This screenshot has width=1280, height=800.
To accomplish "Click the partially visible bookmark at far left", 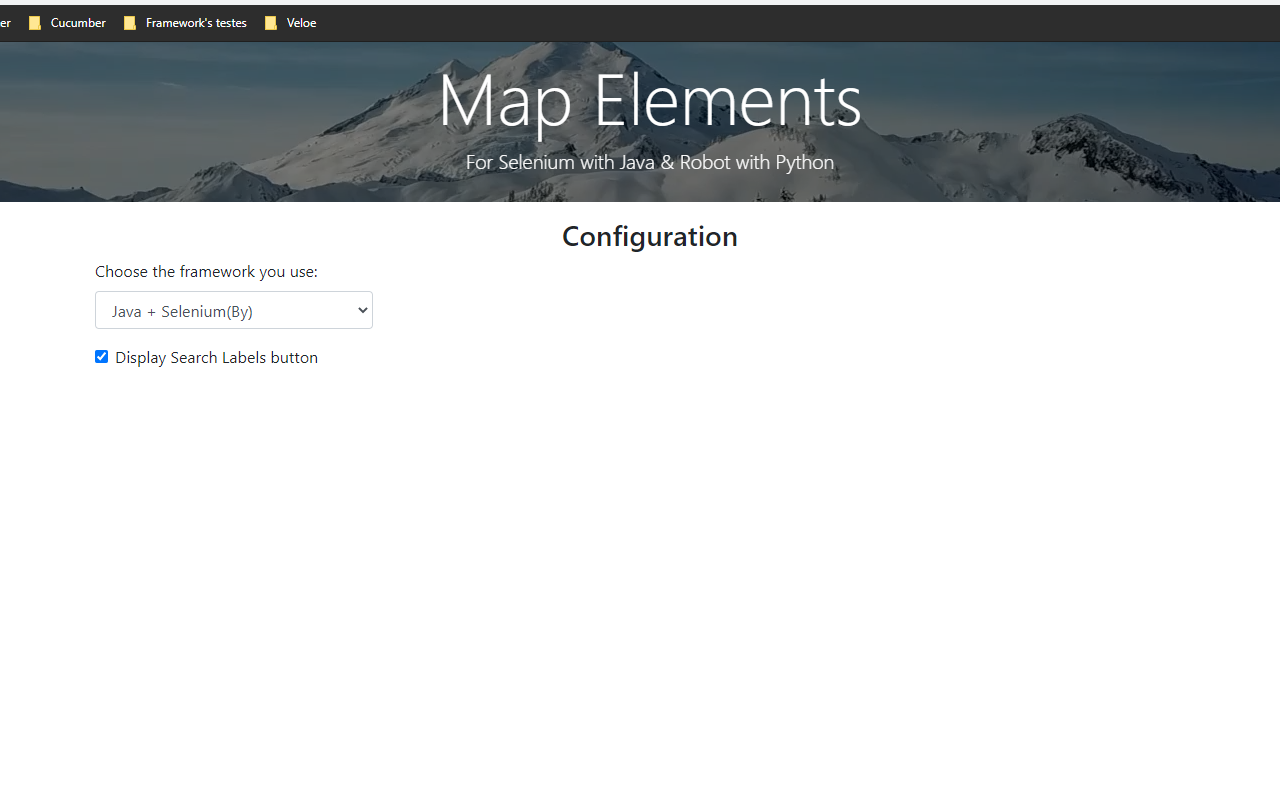I will click(x=4, y=22).
